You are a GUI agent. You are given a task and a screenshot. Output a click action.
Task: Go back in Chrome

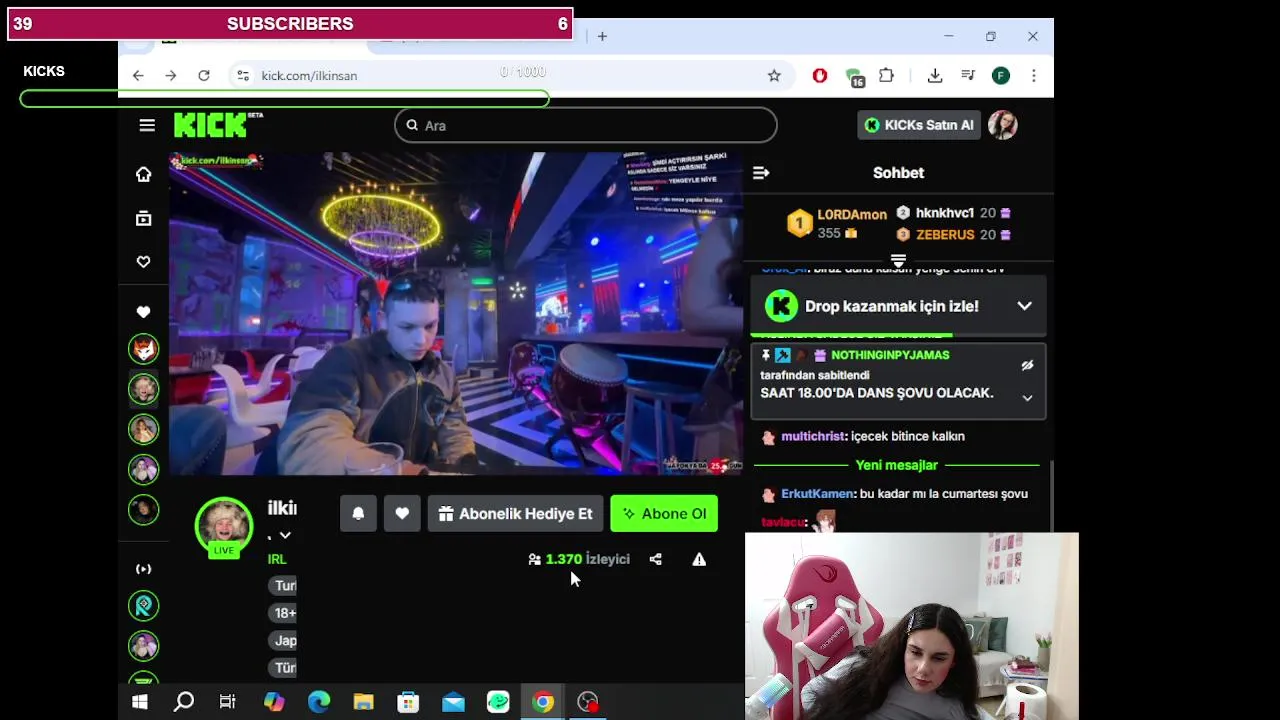coord(138,76)
